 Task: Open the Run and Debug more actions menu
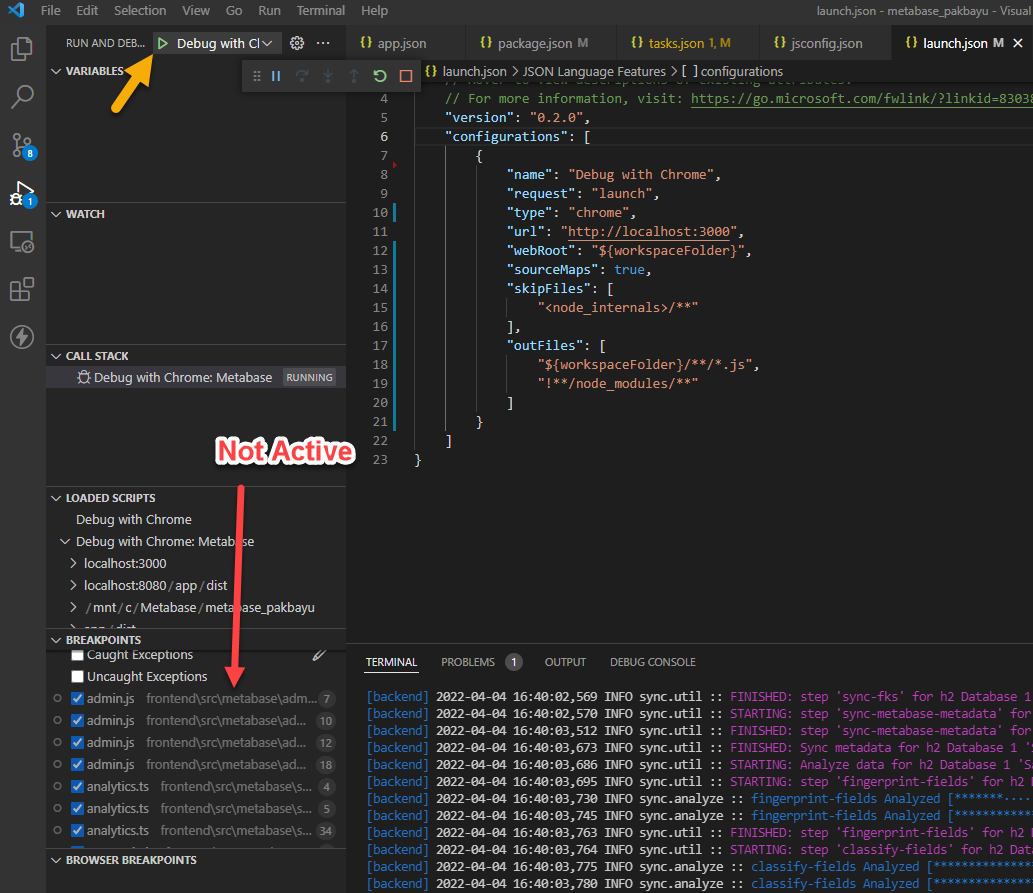323,43
